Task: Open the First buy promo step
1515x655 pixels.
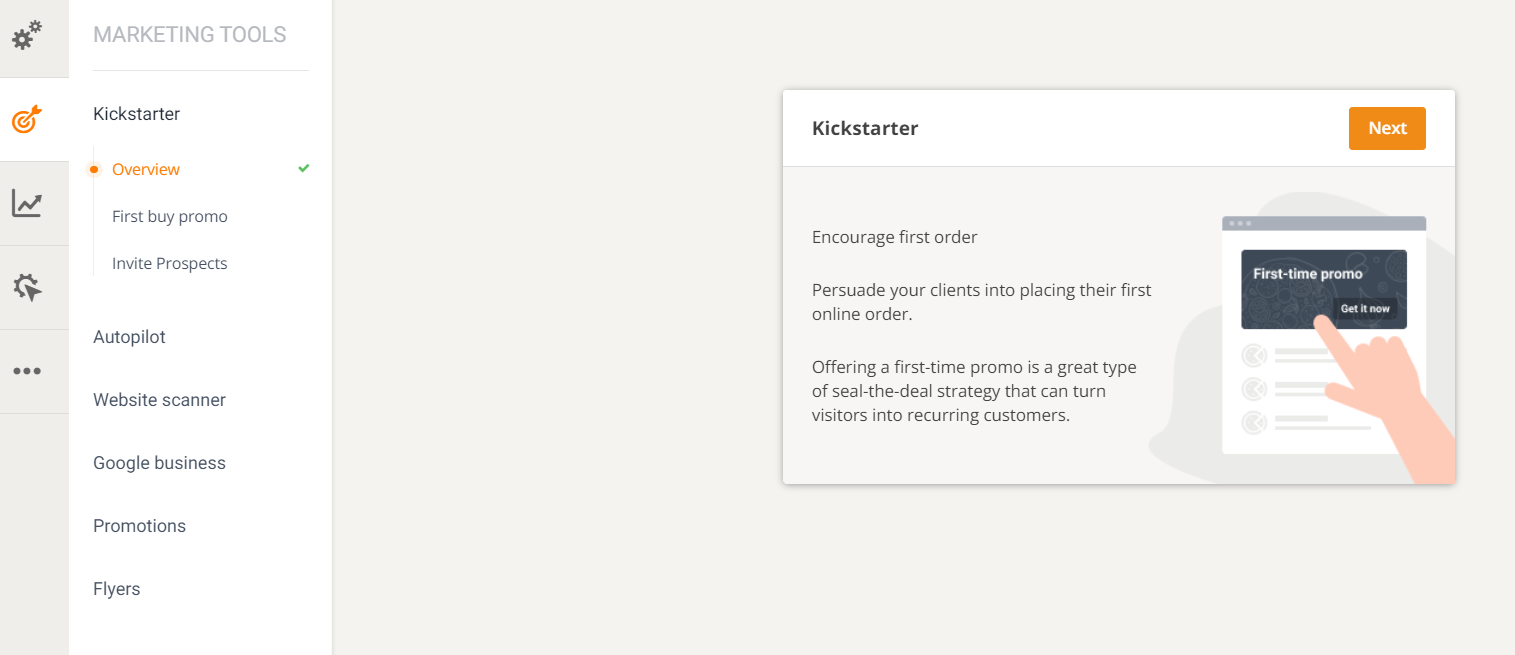Action: (x=170, y=216)
